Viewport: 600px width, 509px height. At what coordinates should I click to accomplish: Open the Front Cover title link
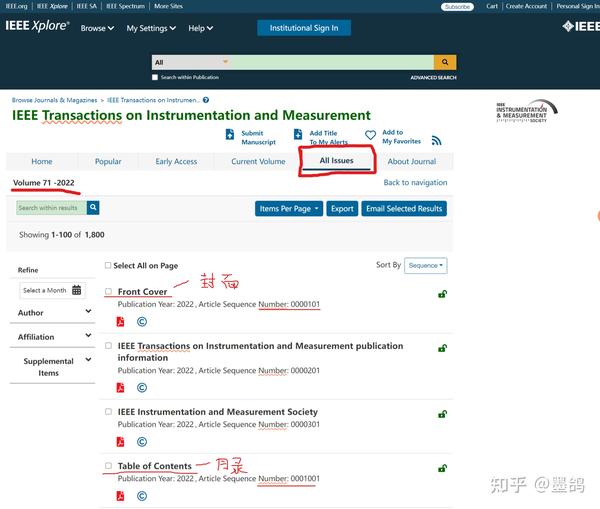click(142, 292)
